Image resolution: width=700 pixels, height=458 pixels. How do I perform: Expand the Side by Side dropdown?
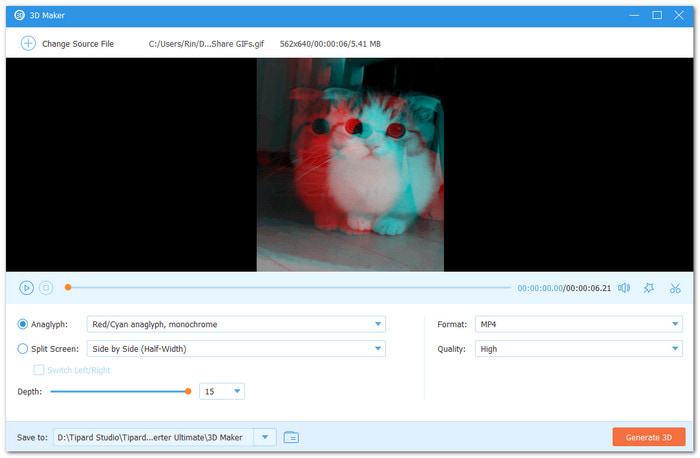click(236, 349)
